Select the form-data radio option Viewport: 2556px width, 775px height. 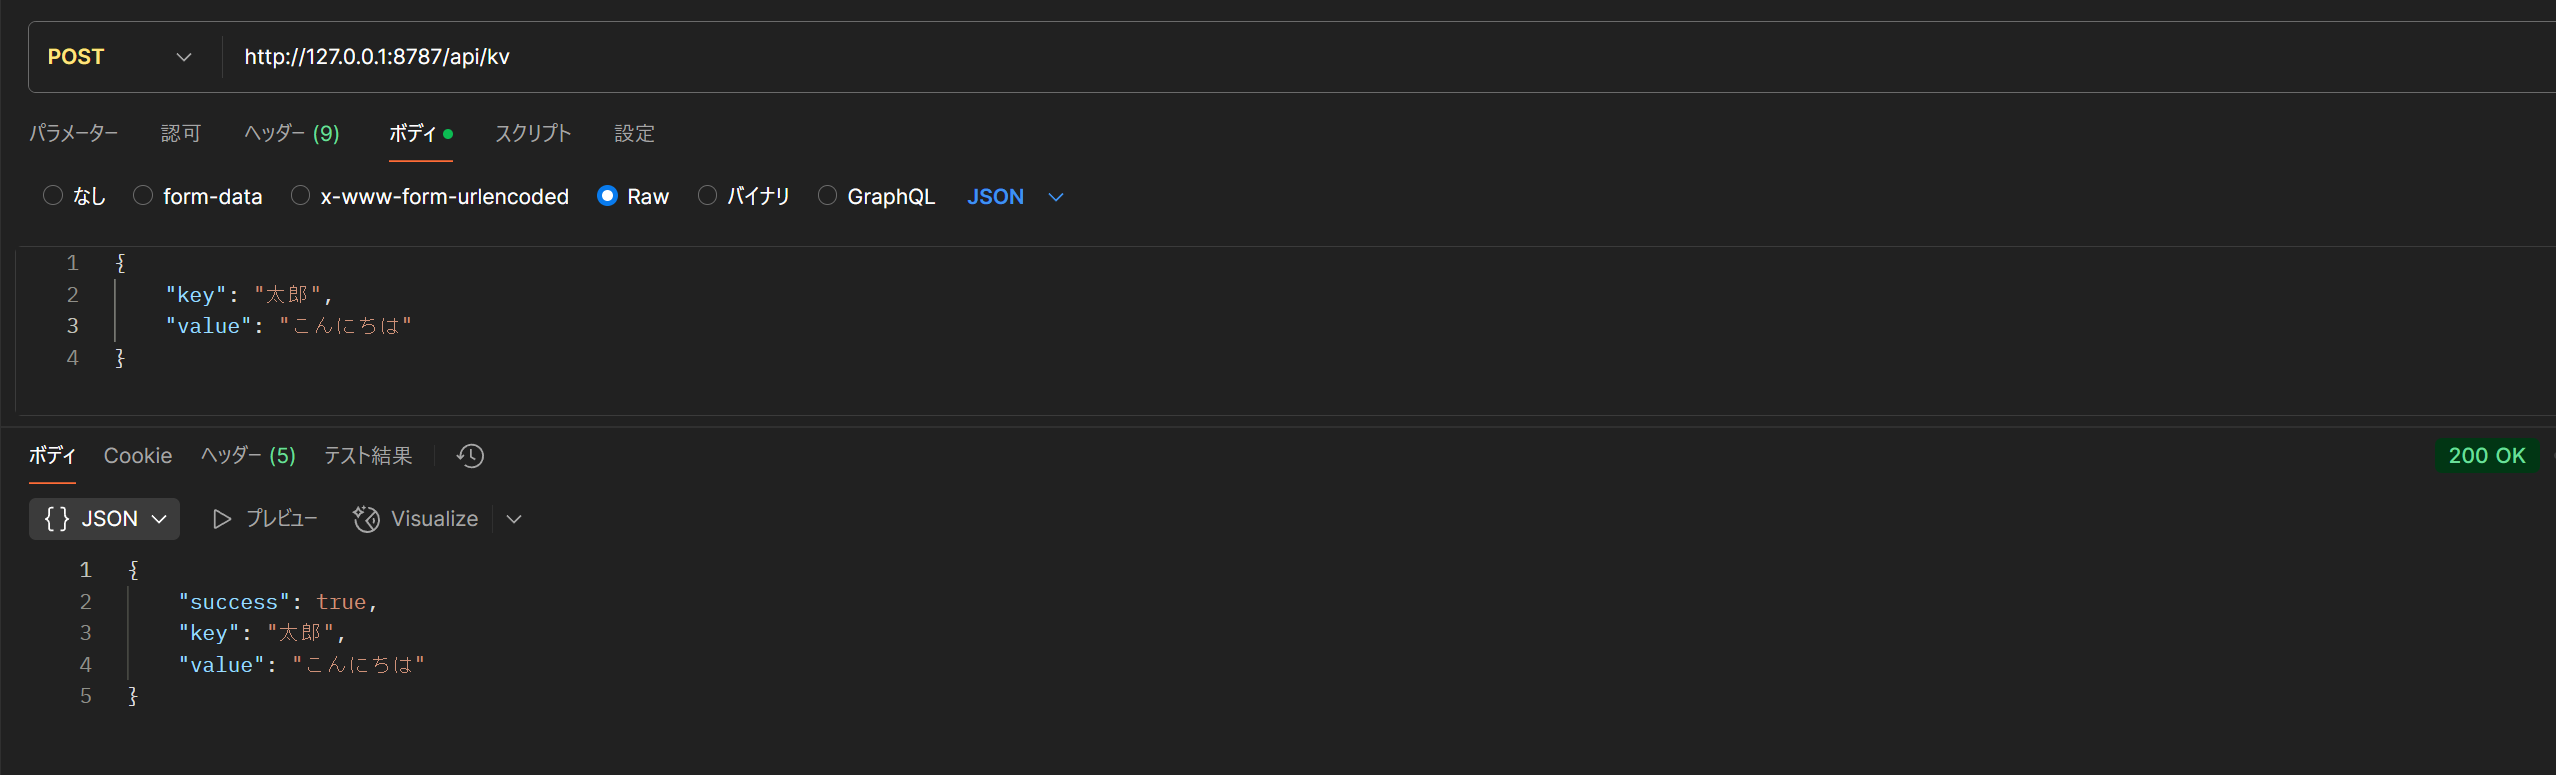pos(143,196)
